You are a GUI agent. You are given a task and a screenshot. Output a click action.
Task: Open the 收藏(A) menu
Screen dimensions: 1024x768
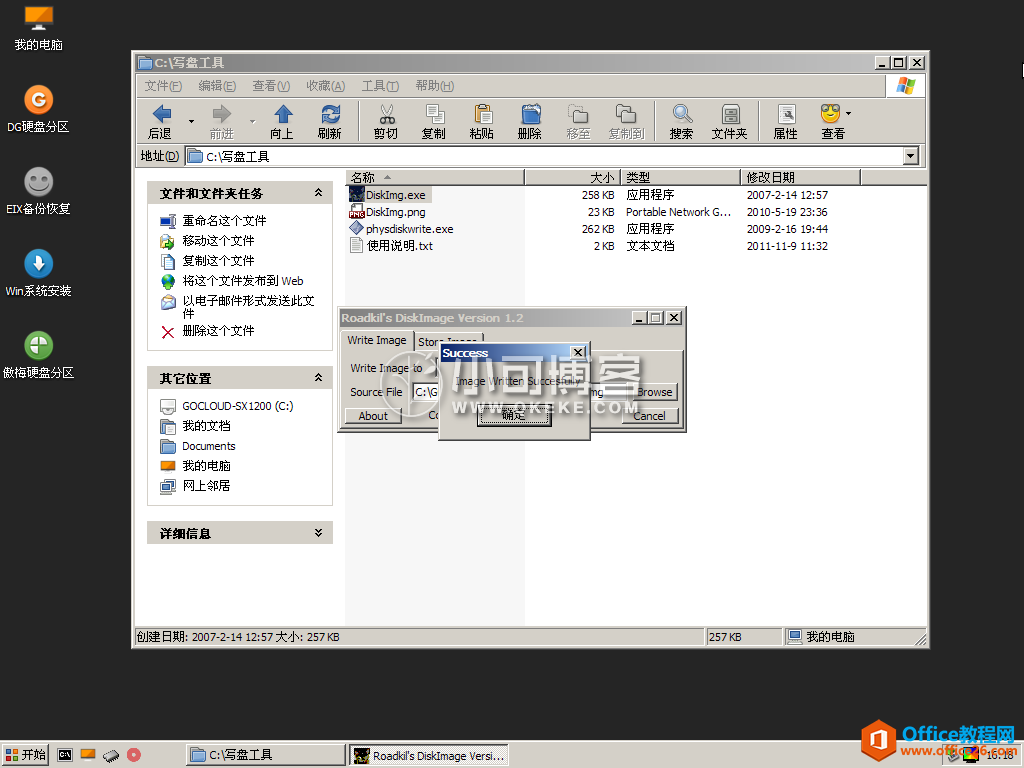[325, 86]
